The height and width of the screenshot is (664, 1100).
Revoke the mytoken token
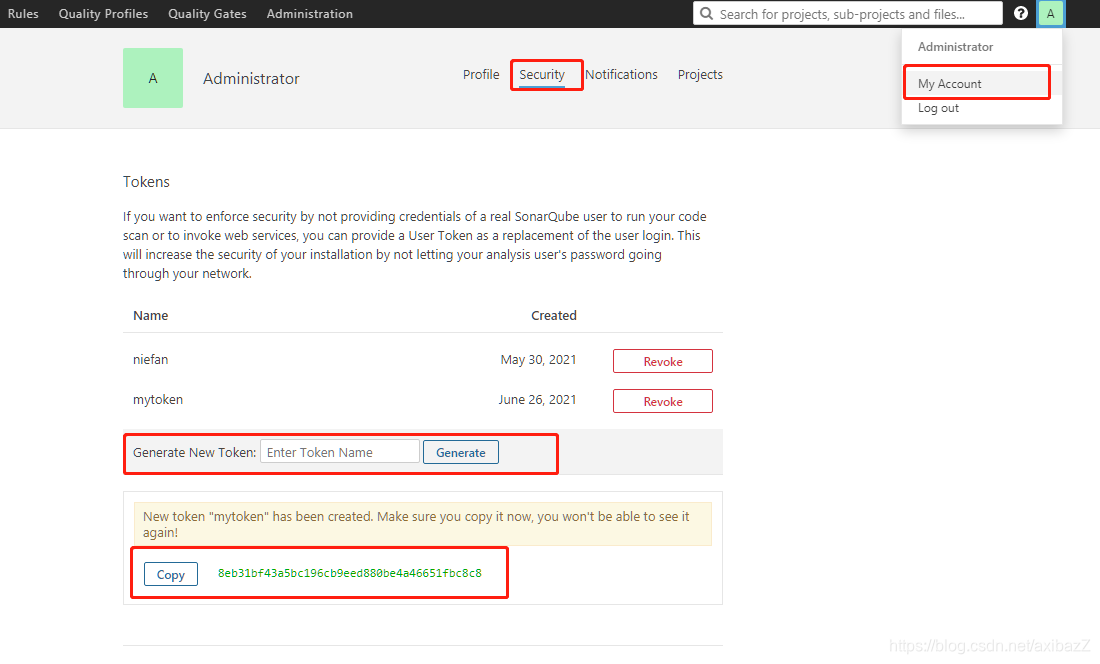662,400
